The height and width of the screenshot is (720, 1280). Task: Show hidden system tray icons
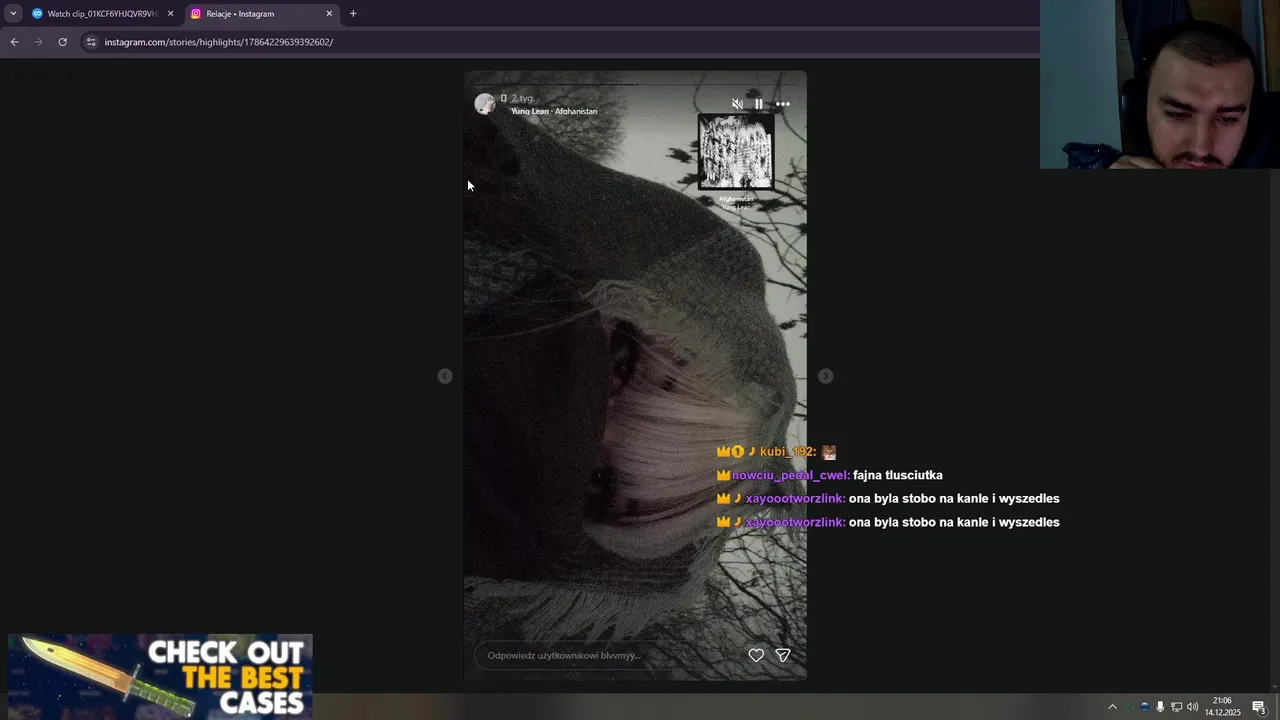pos(1112,707)
